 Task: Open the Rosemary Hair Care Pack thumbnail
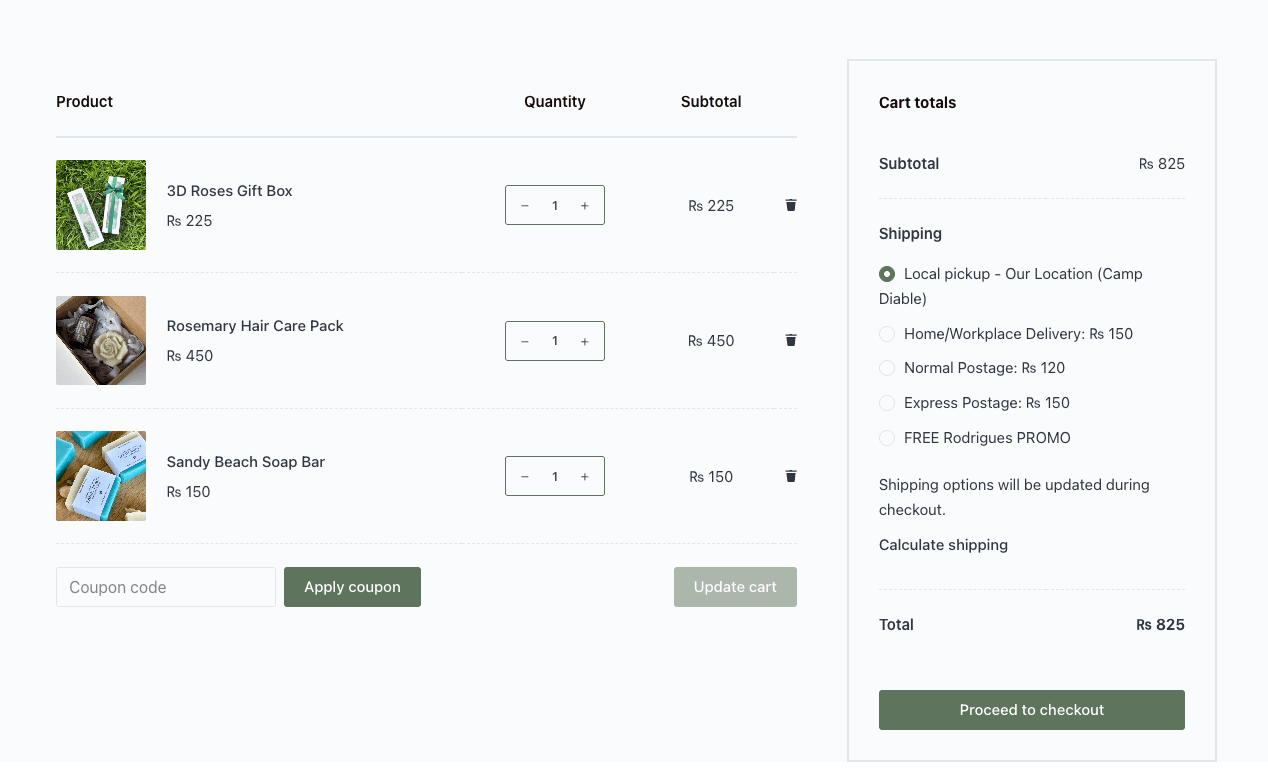point(101,341)
